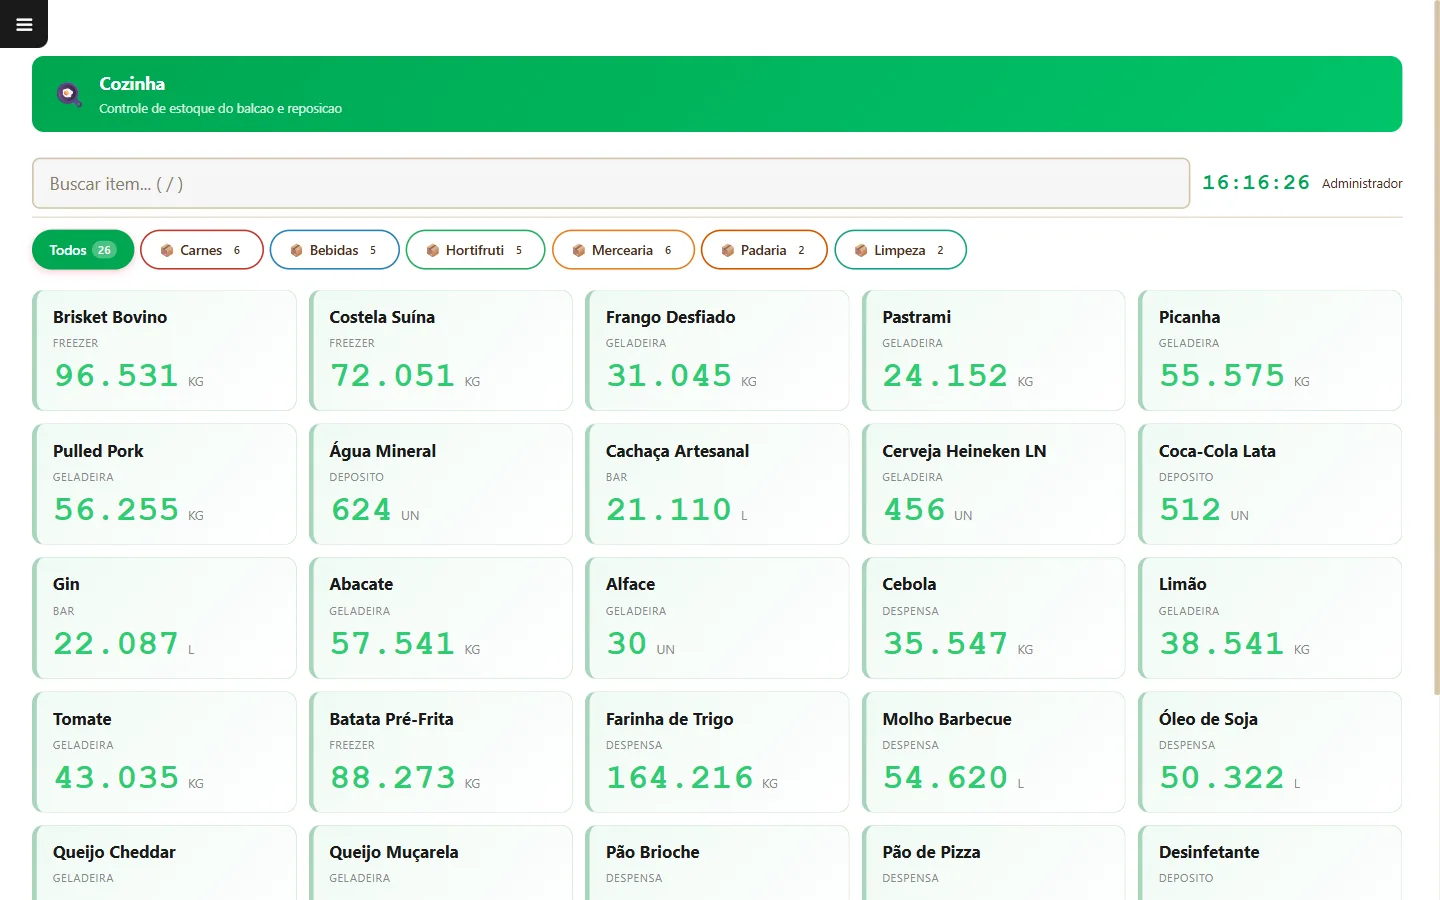Click the 456 quantity of Cerveja Heineken
Viewport: 1440px width, 900px height.
click(914, 510)
